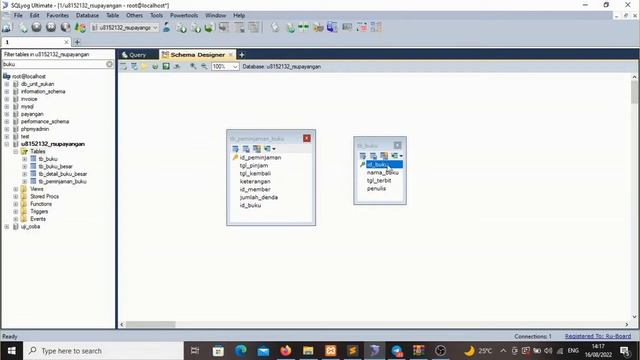
Task: Collapse the u8152132_rsupayangan database node
Action: click(7, 144)
